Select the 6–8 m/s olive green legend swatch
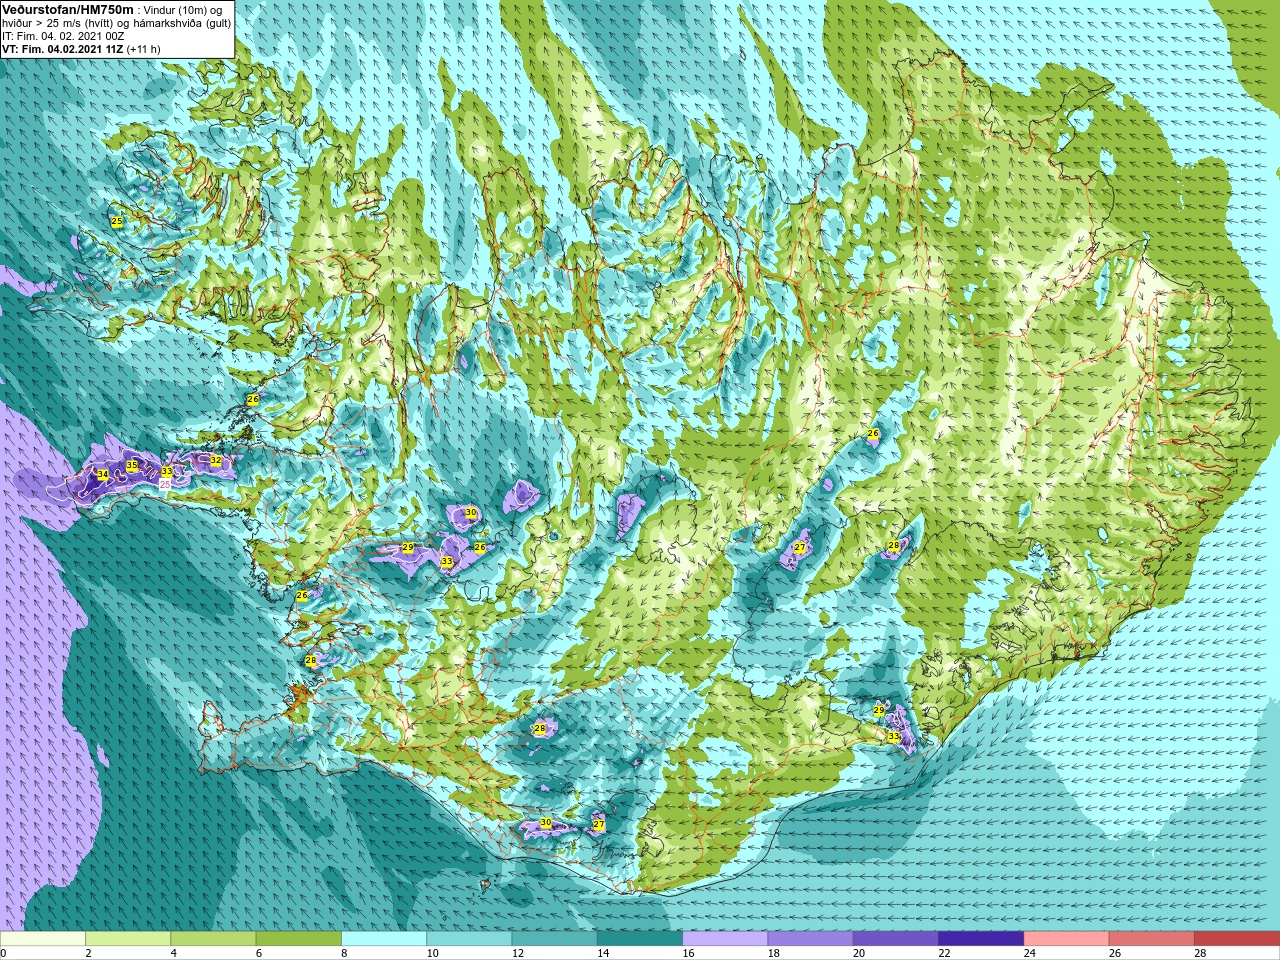This screenshot has width=1280, height=960. point(298,939)
